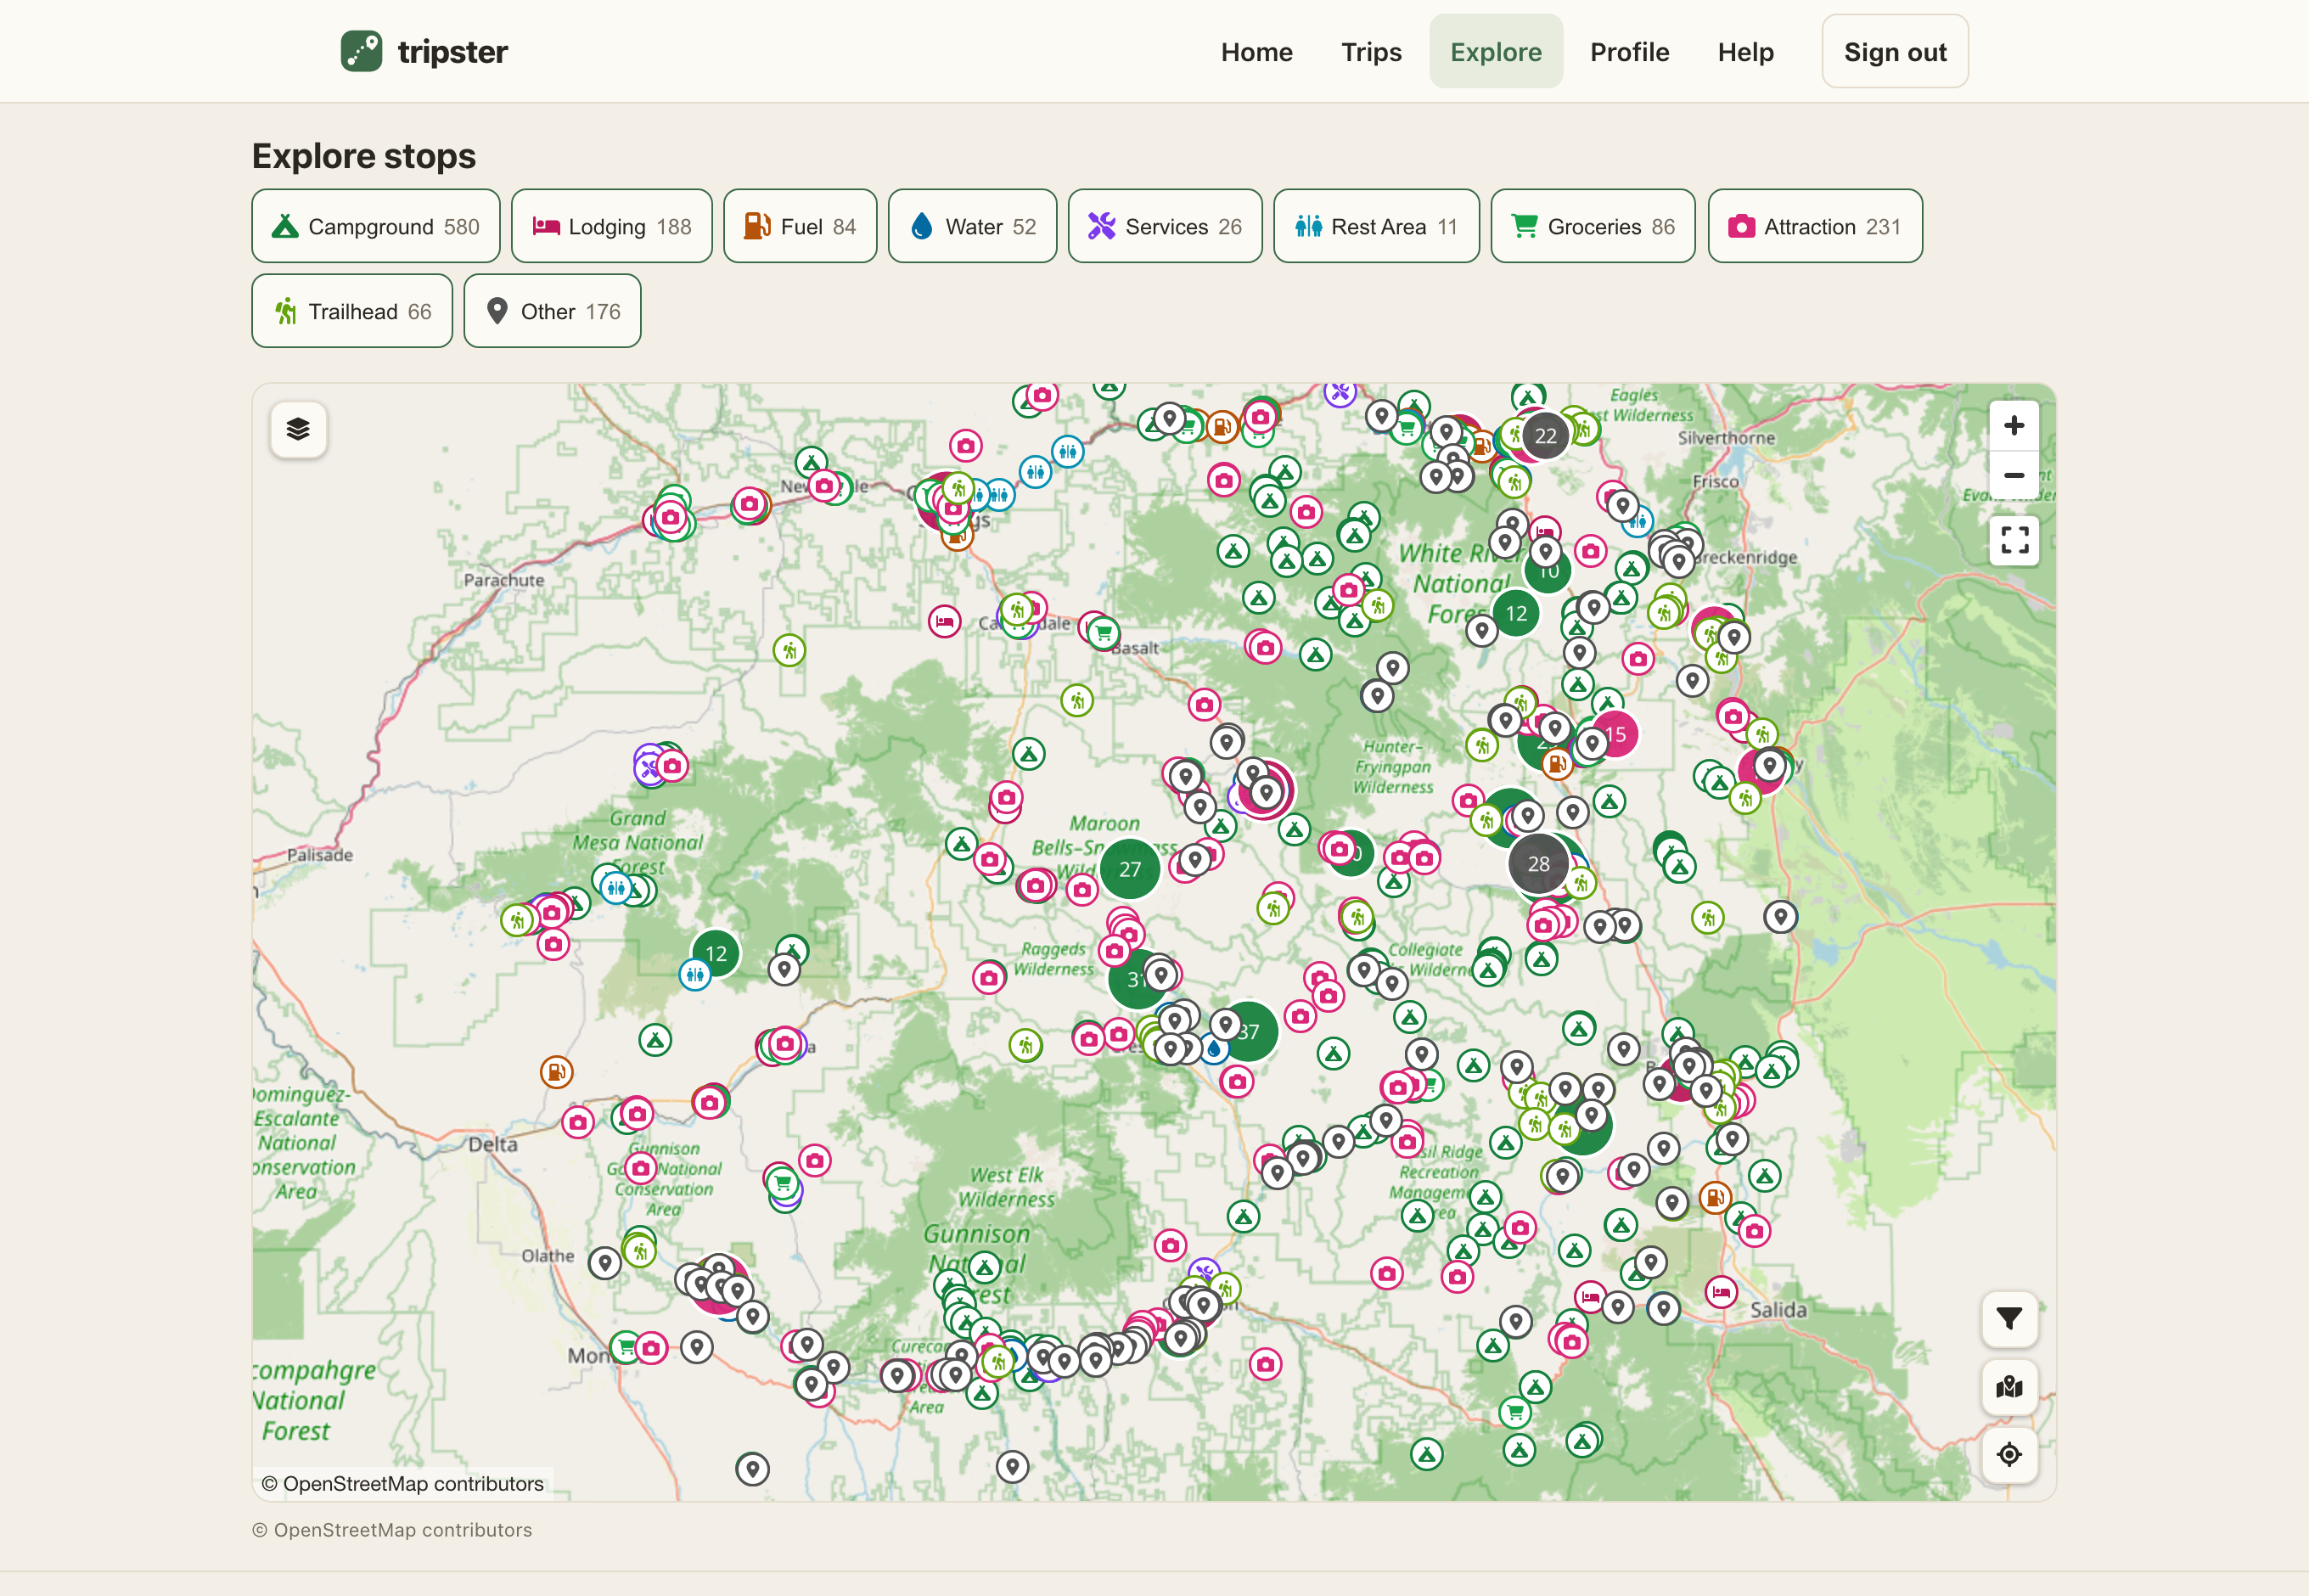This screenshot has height=1596, width=2309.
Task: Click the Sign out button
Action: click(1895, 51)
